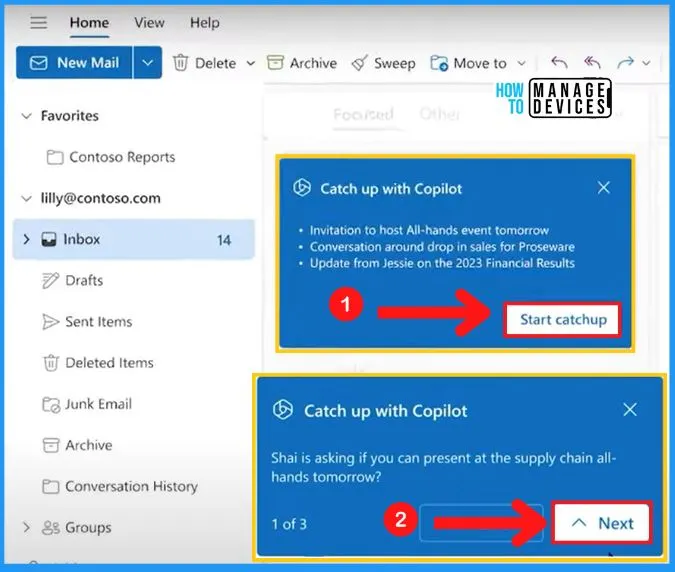Collapse the lilly@contoso.com account
675x572 pixels.
tap(27, 198)
